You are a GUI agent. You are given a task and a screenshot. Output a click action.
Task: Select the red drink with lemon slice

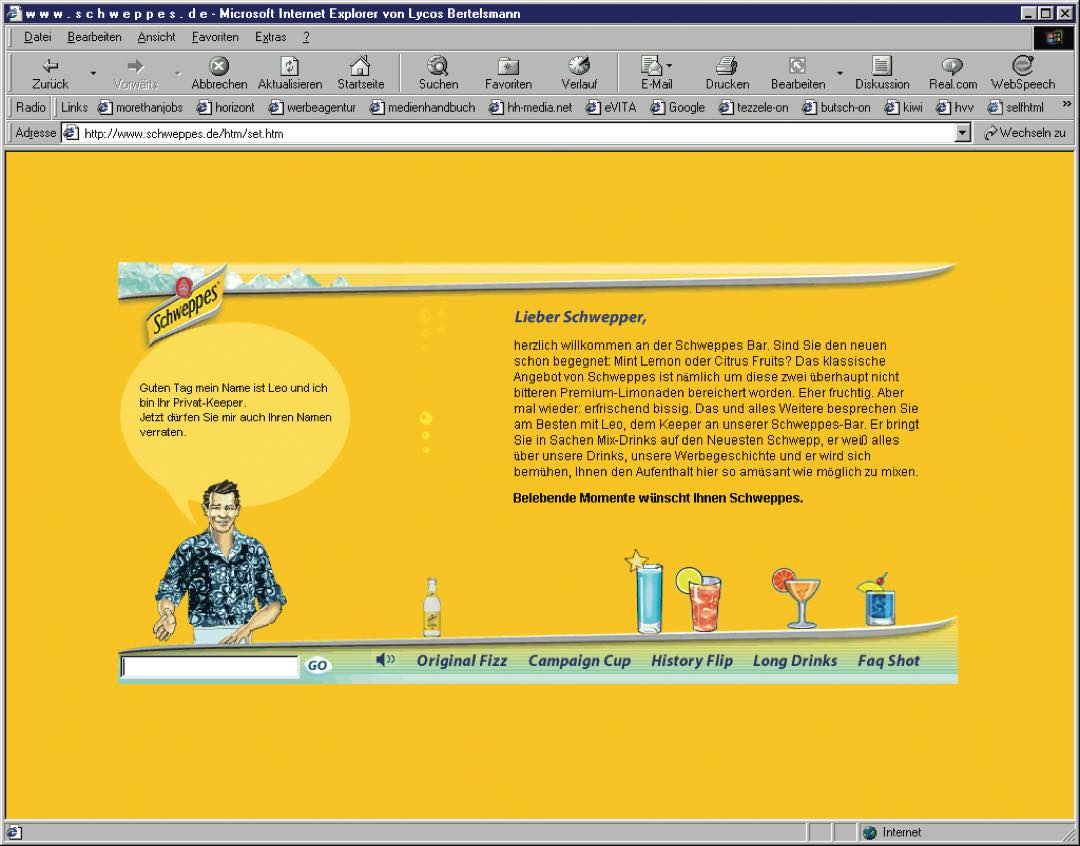[700, 599]
